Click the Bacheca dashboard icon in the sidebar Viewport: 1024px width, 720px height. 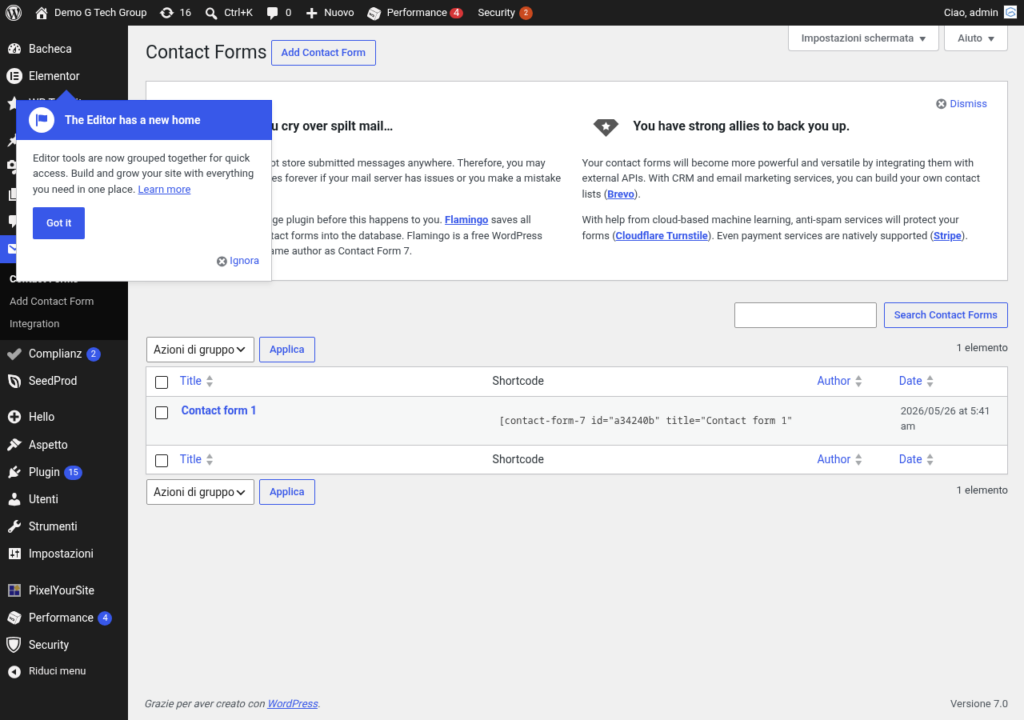click(14, 49)
